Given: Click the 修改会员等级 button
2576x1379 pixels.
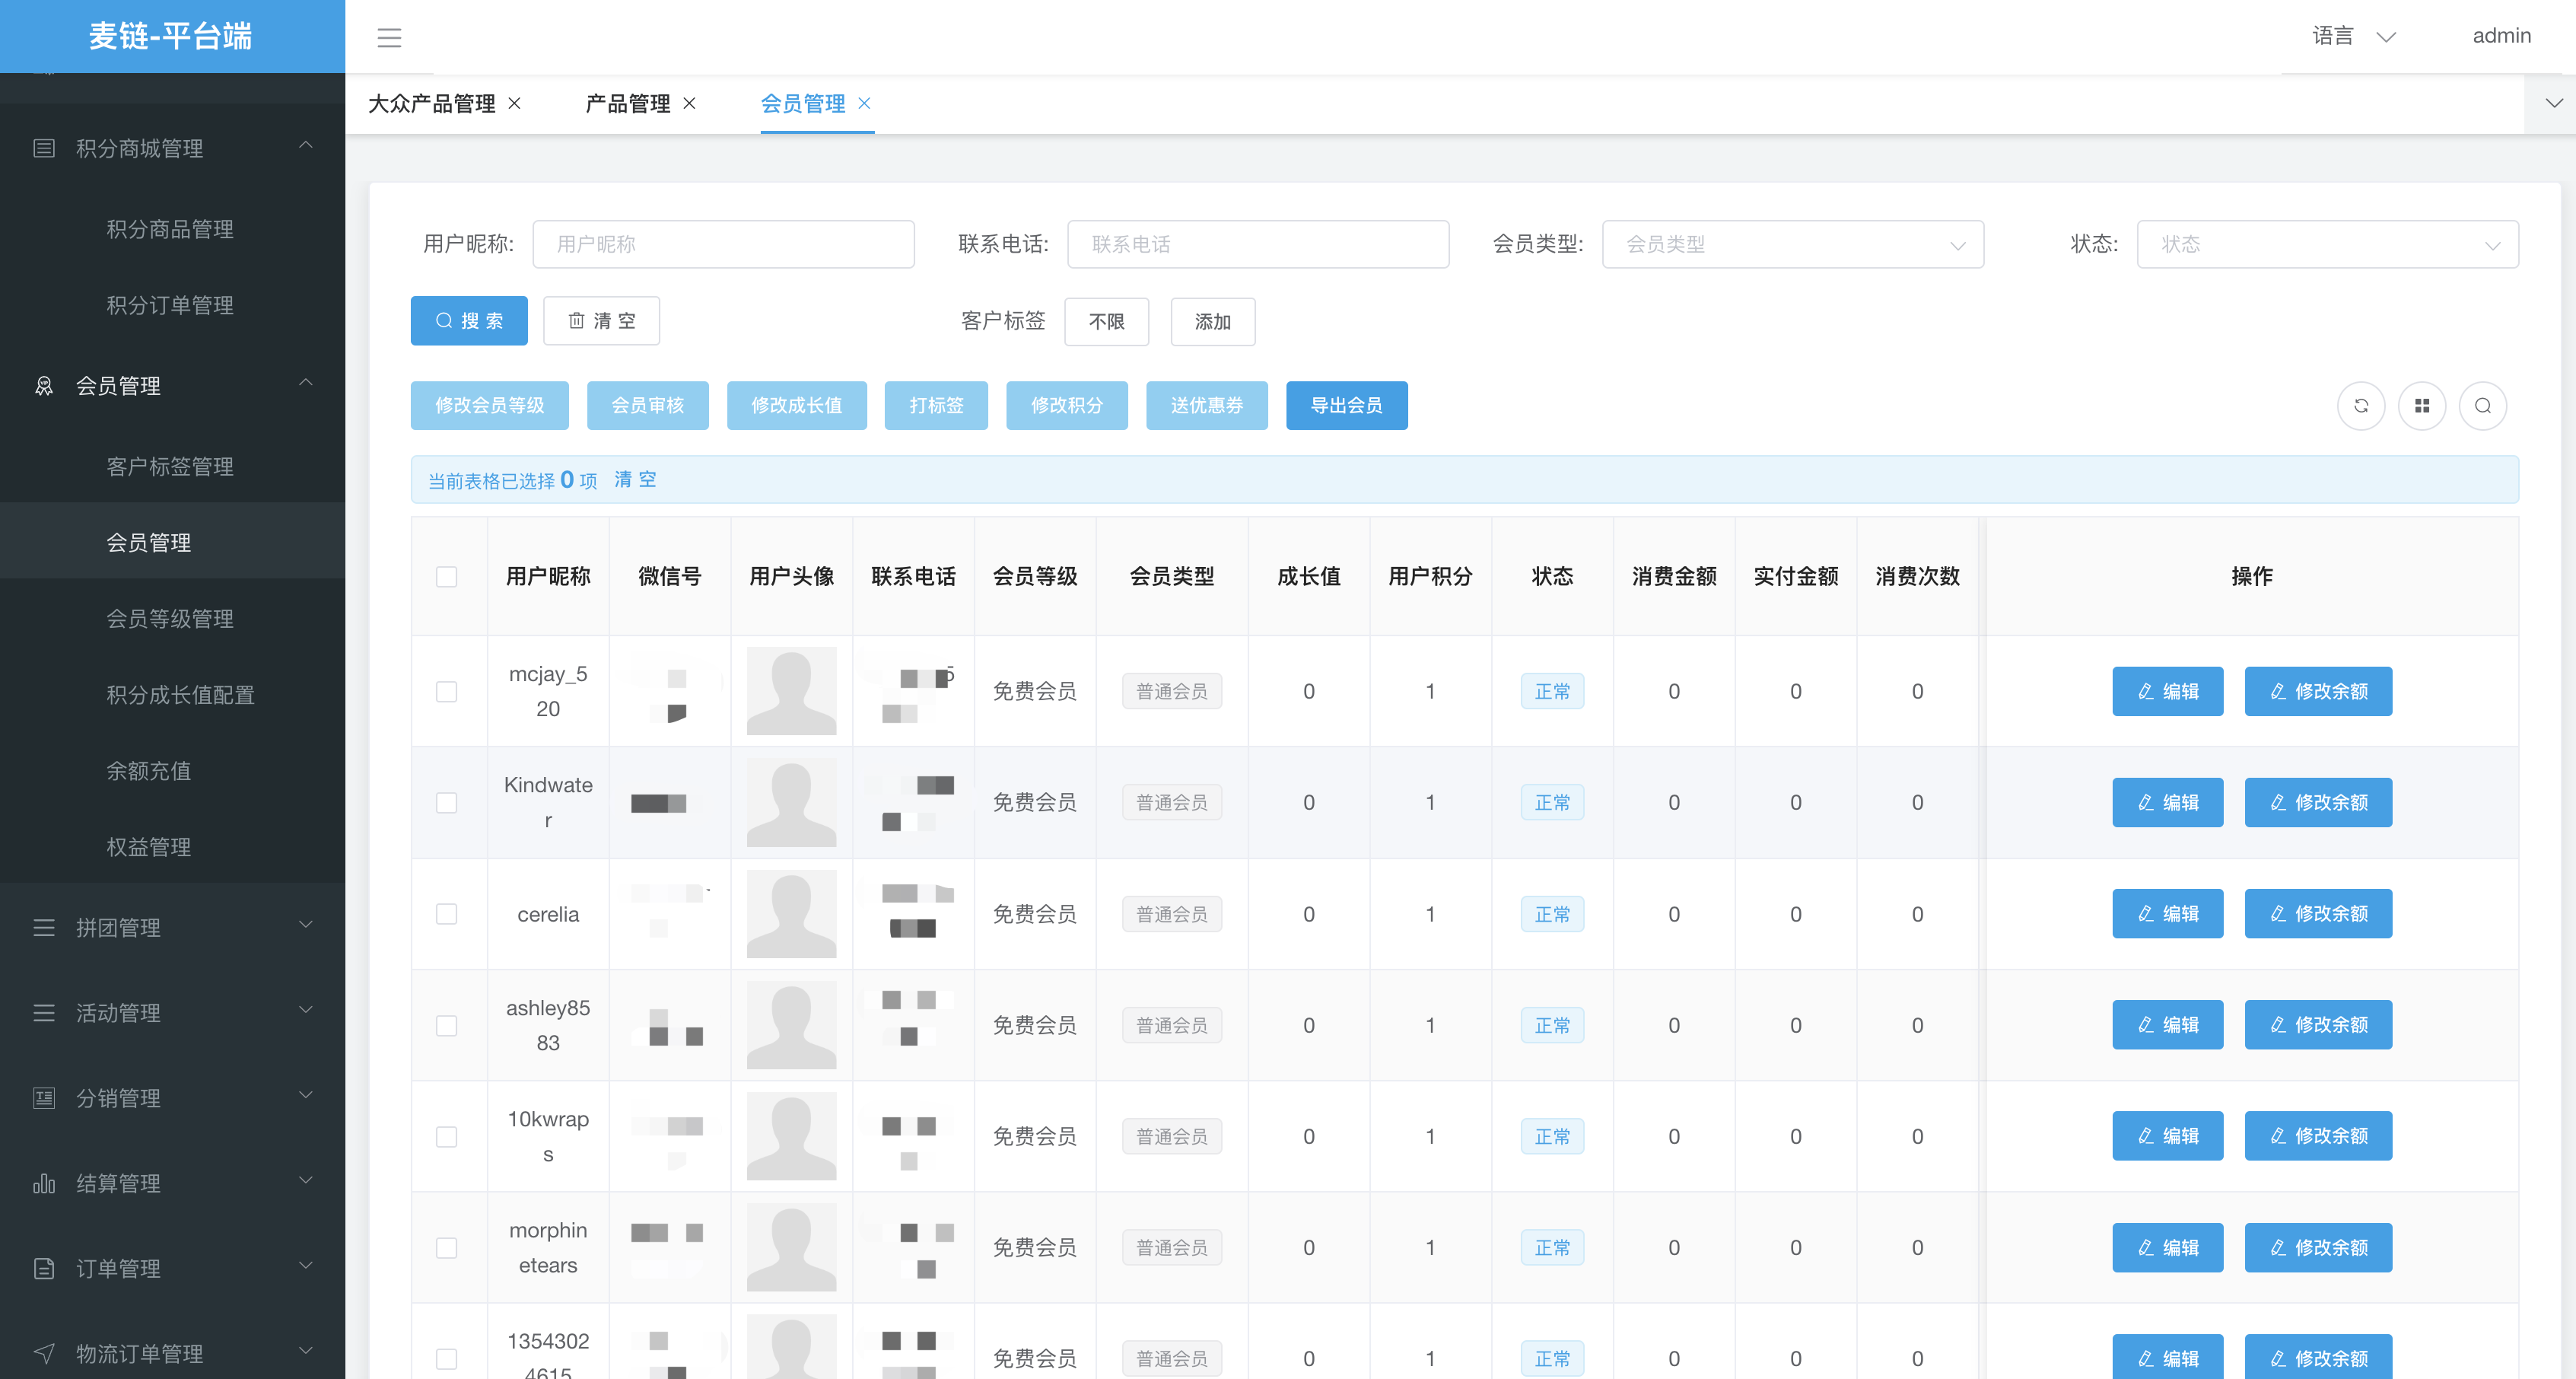Looking at the screenshot, I should tap(489, 405).
